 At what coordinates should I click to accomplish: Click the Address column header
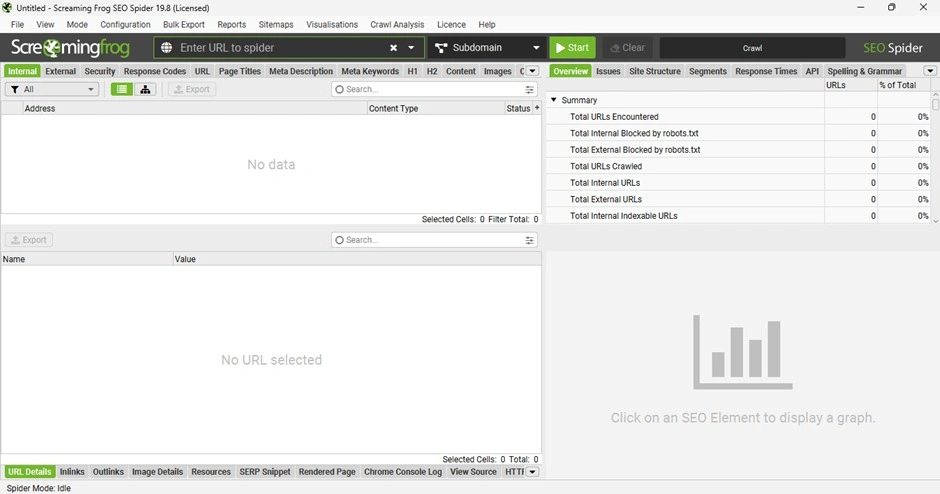click(194, 108)
